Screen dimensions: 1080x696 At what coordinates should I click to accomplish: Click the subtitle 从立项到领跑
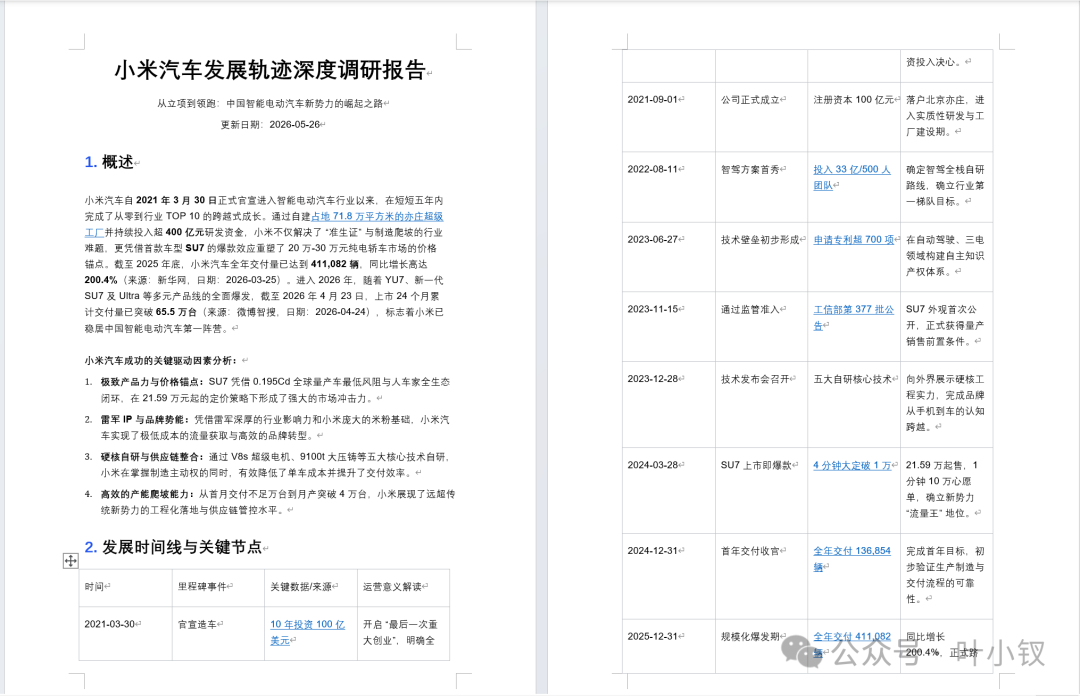coord(270,103)
